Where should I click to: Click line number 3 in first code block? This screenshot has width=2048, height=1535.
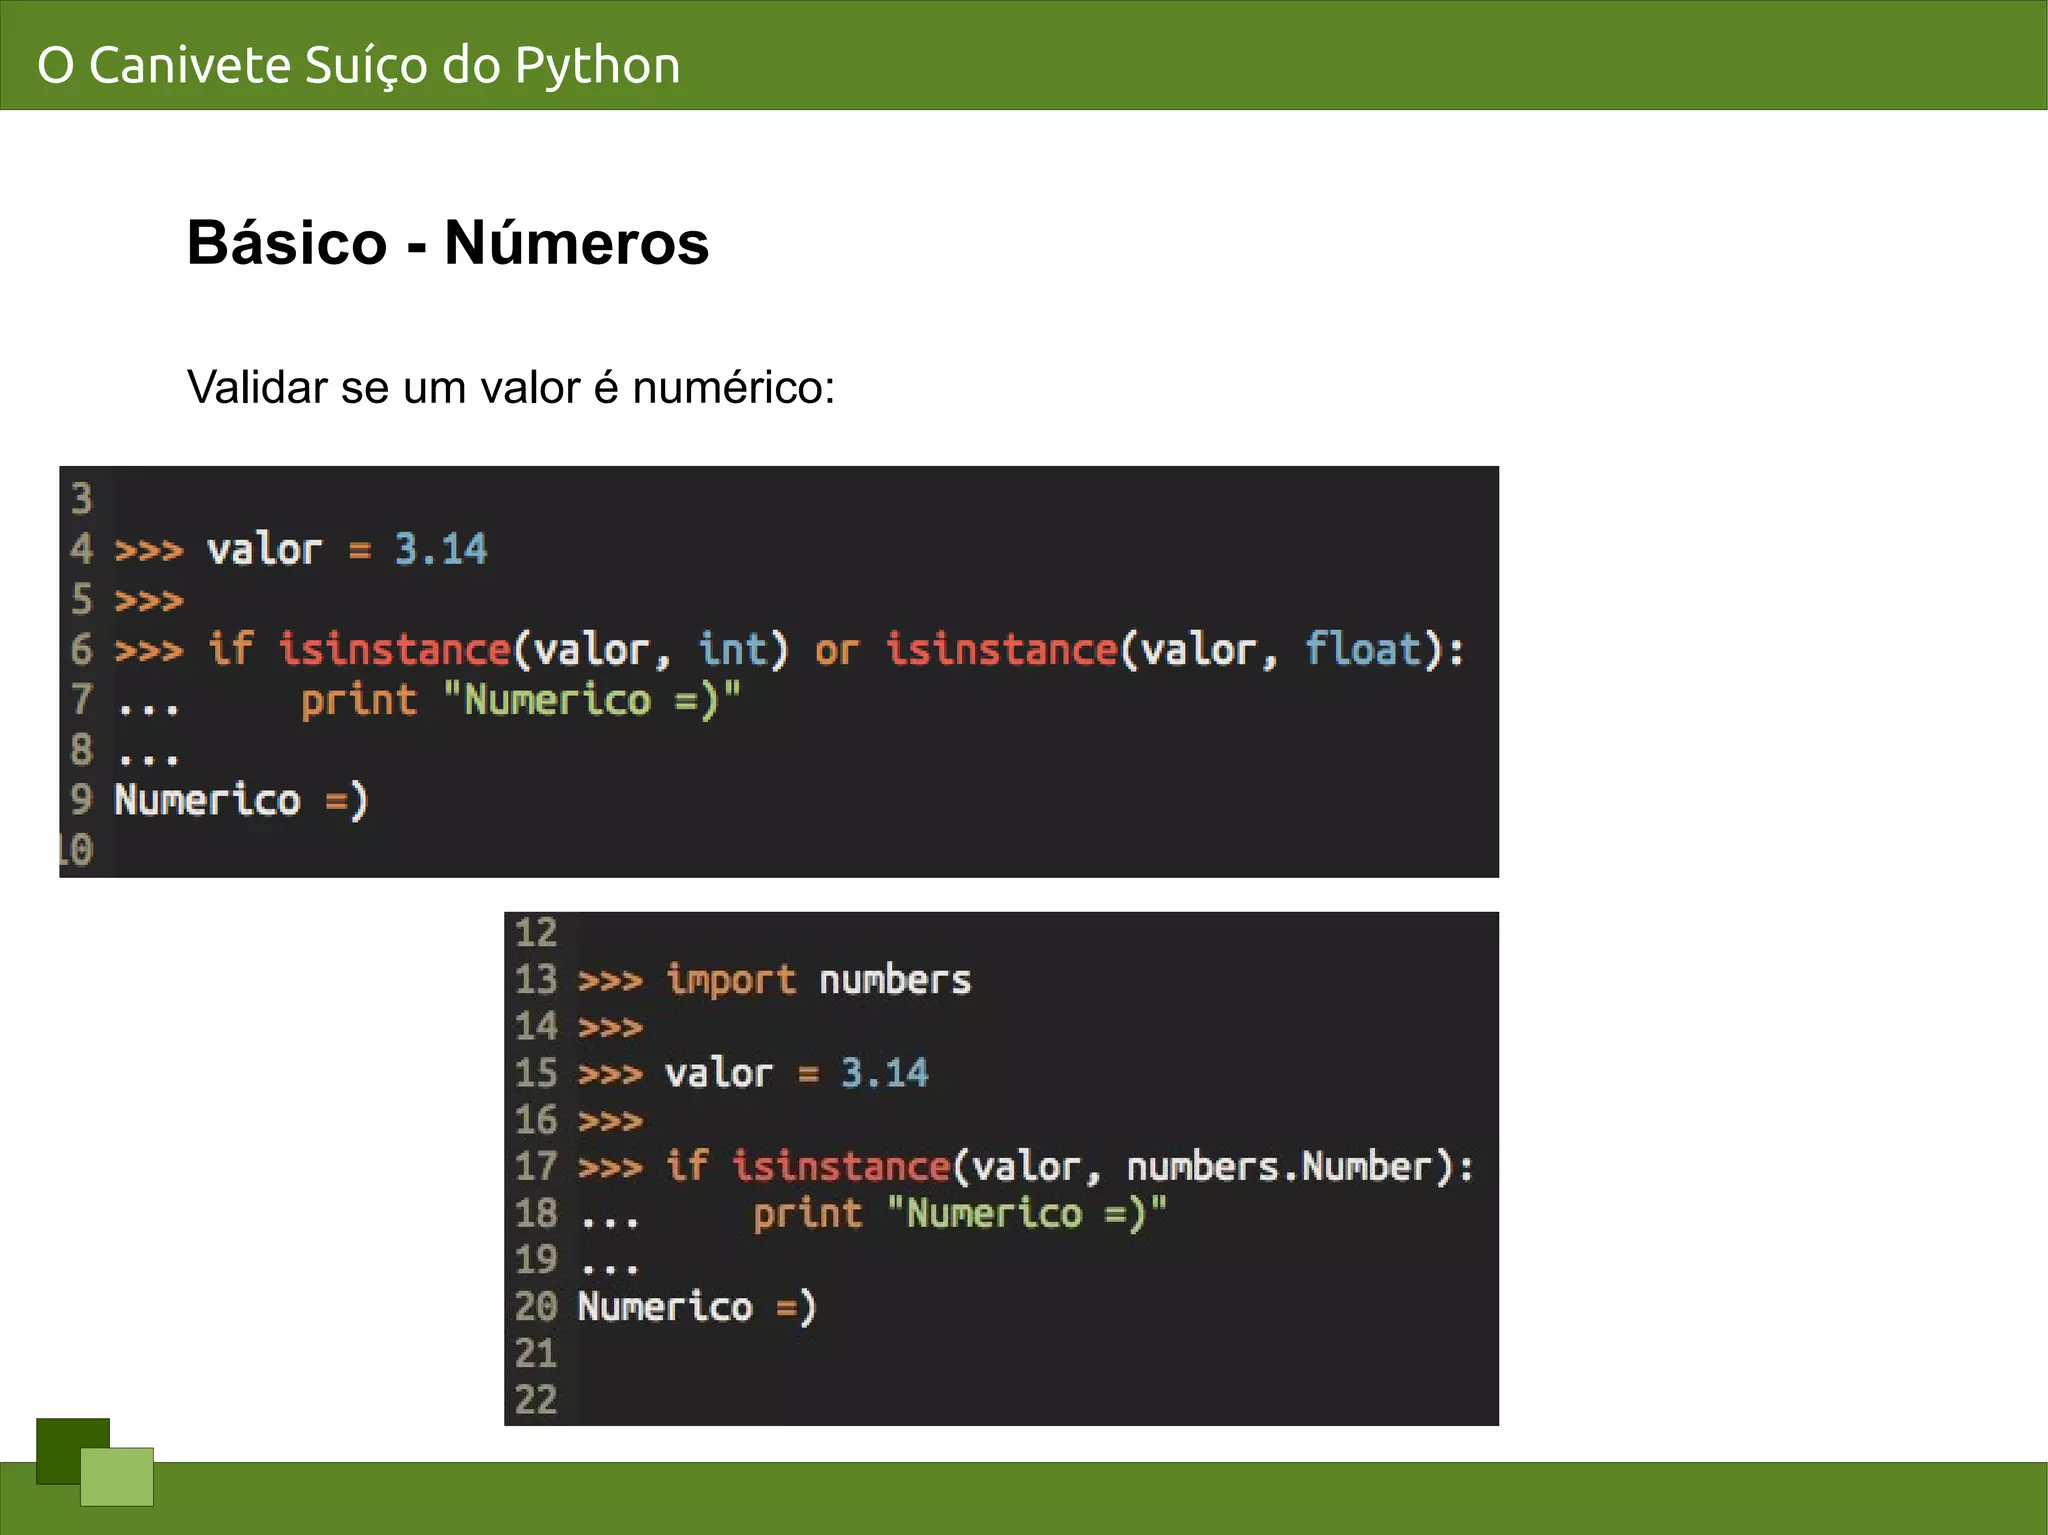(82, 498)
